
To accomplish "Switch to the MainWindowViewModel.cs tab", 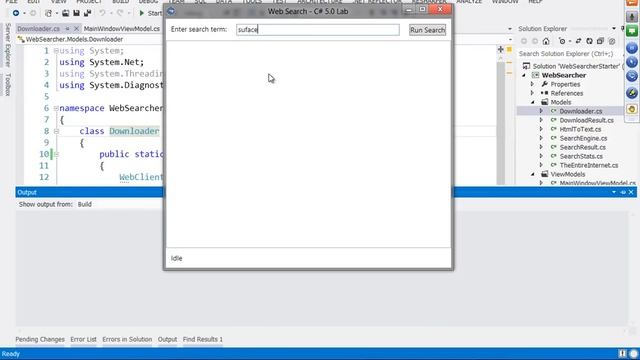I will coord(122,29).
